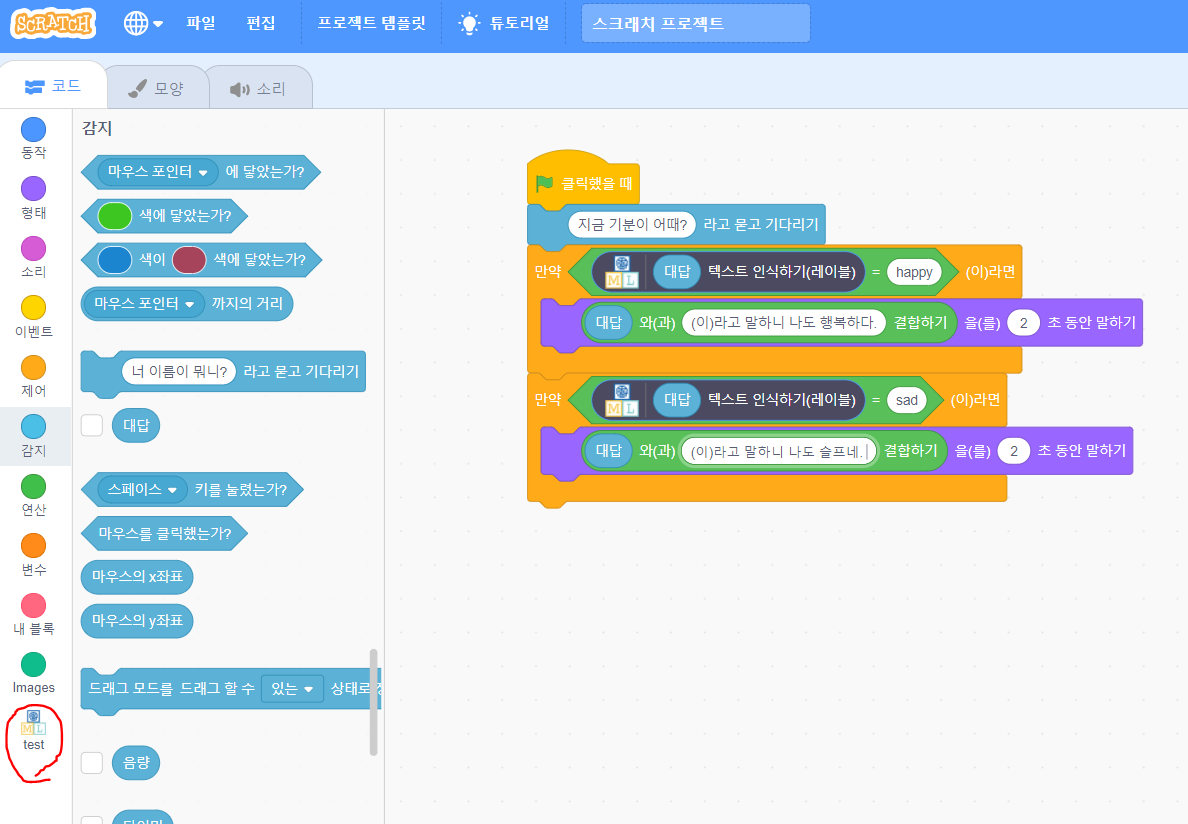The image size is (1188, 824).
Task: Click the 나도 행복하다 text field
Action: (783, 323)
